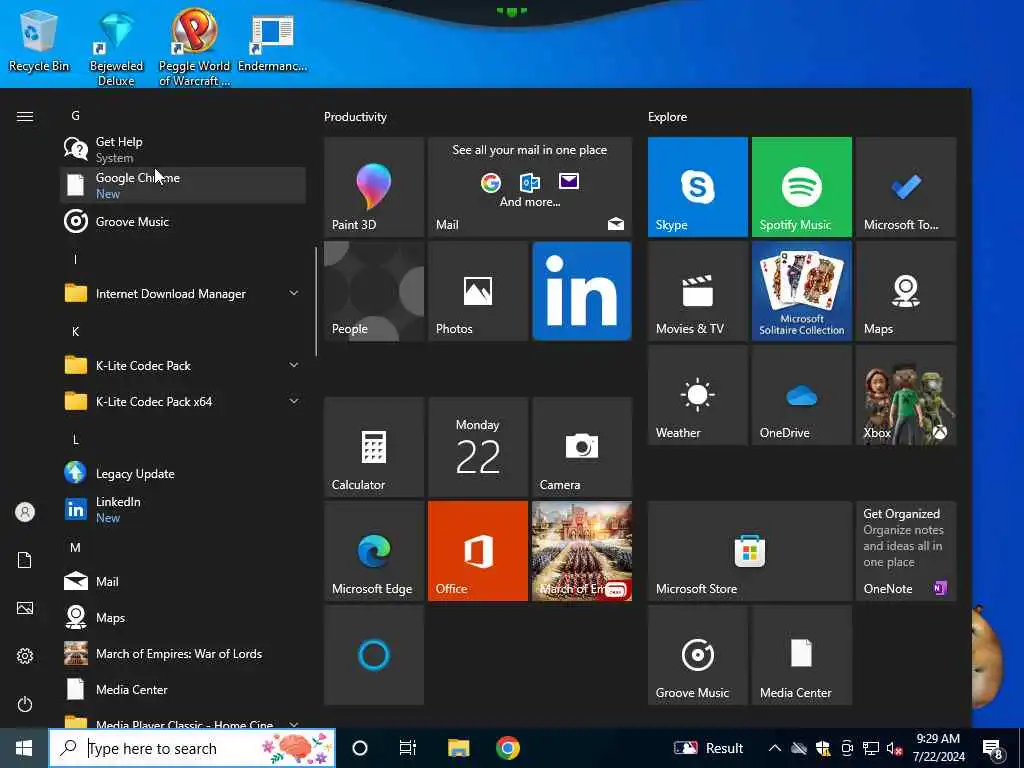Screen dimensions: 1024x768
Task: Select the Productivity group heading
Action: point(355,117)
